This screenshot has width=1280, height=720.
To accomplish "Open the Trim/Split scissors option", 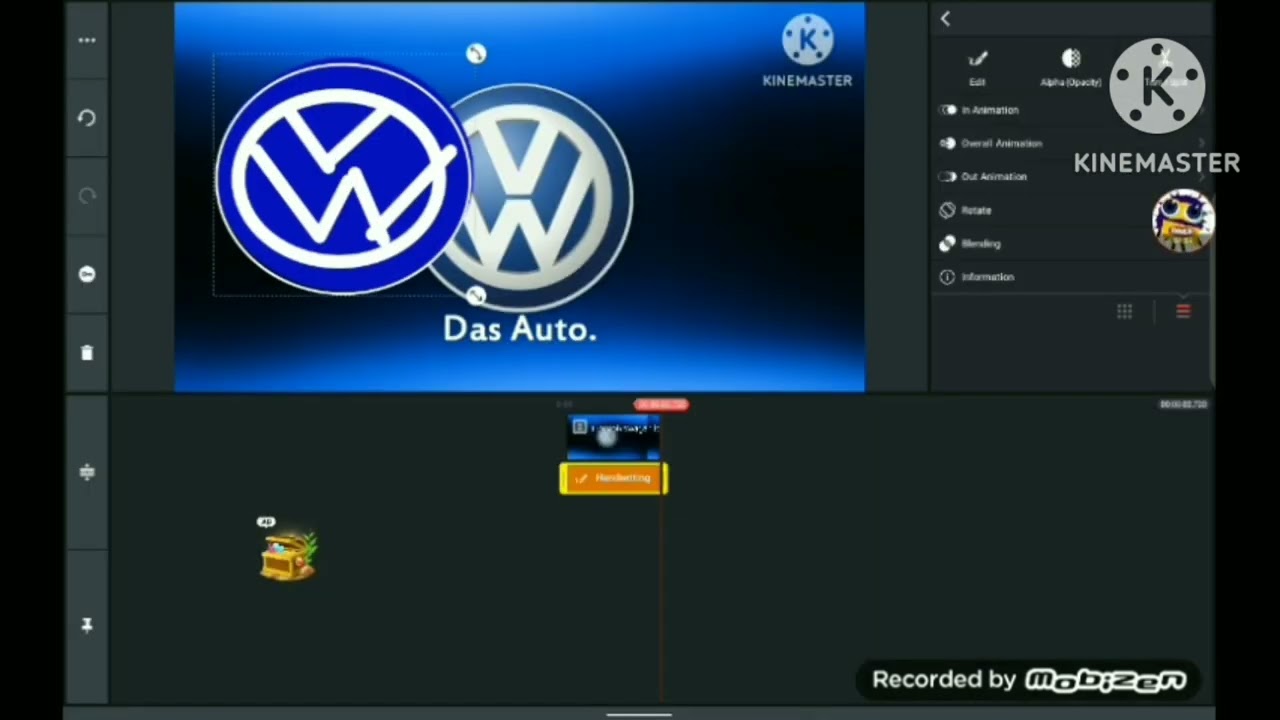I will pos(1164,68).
